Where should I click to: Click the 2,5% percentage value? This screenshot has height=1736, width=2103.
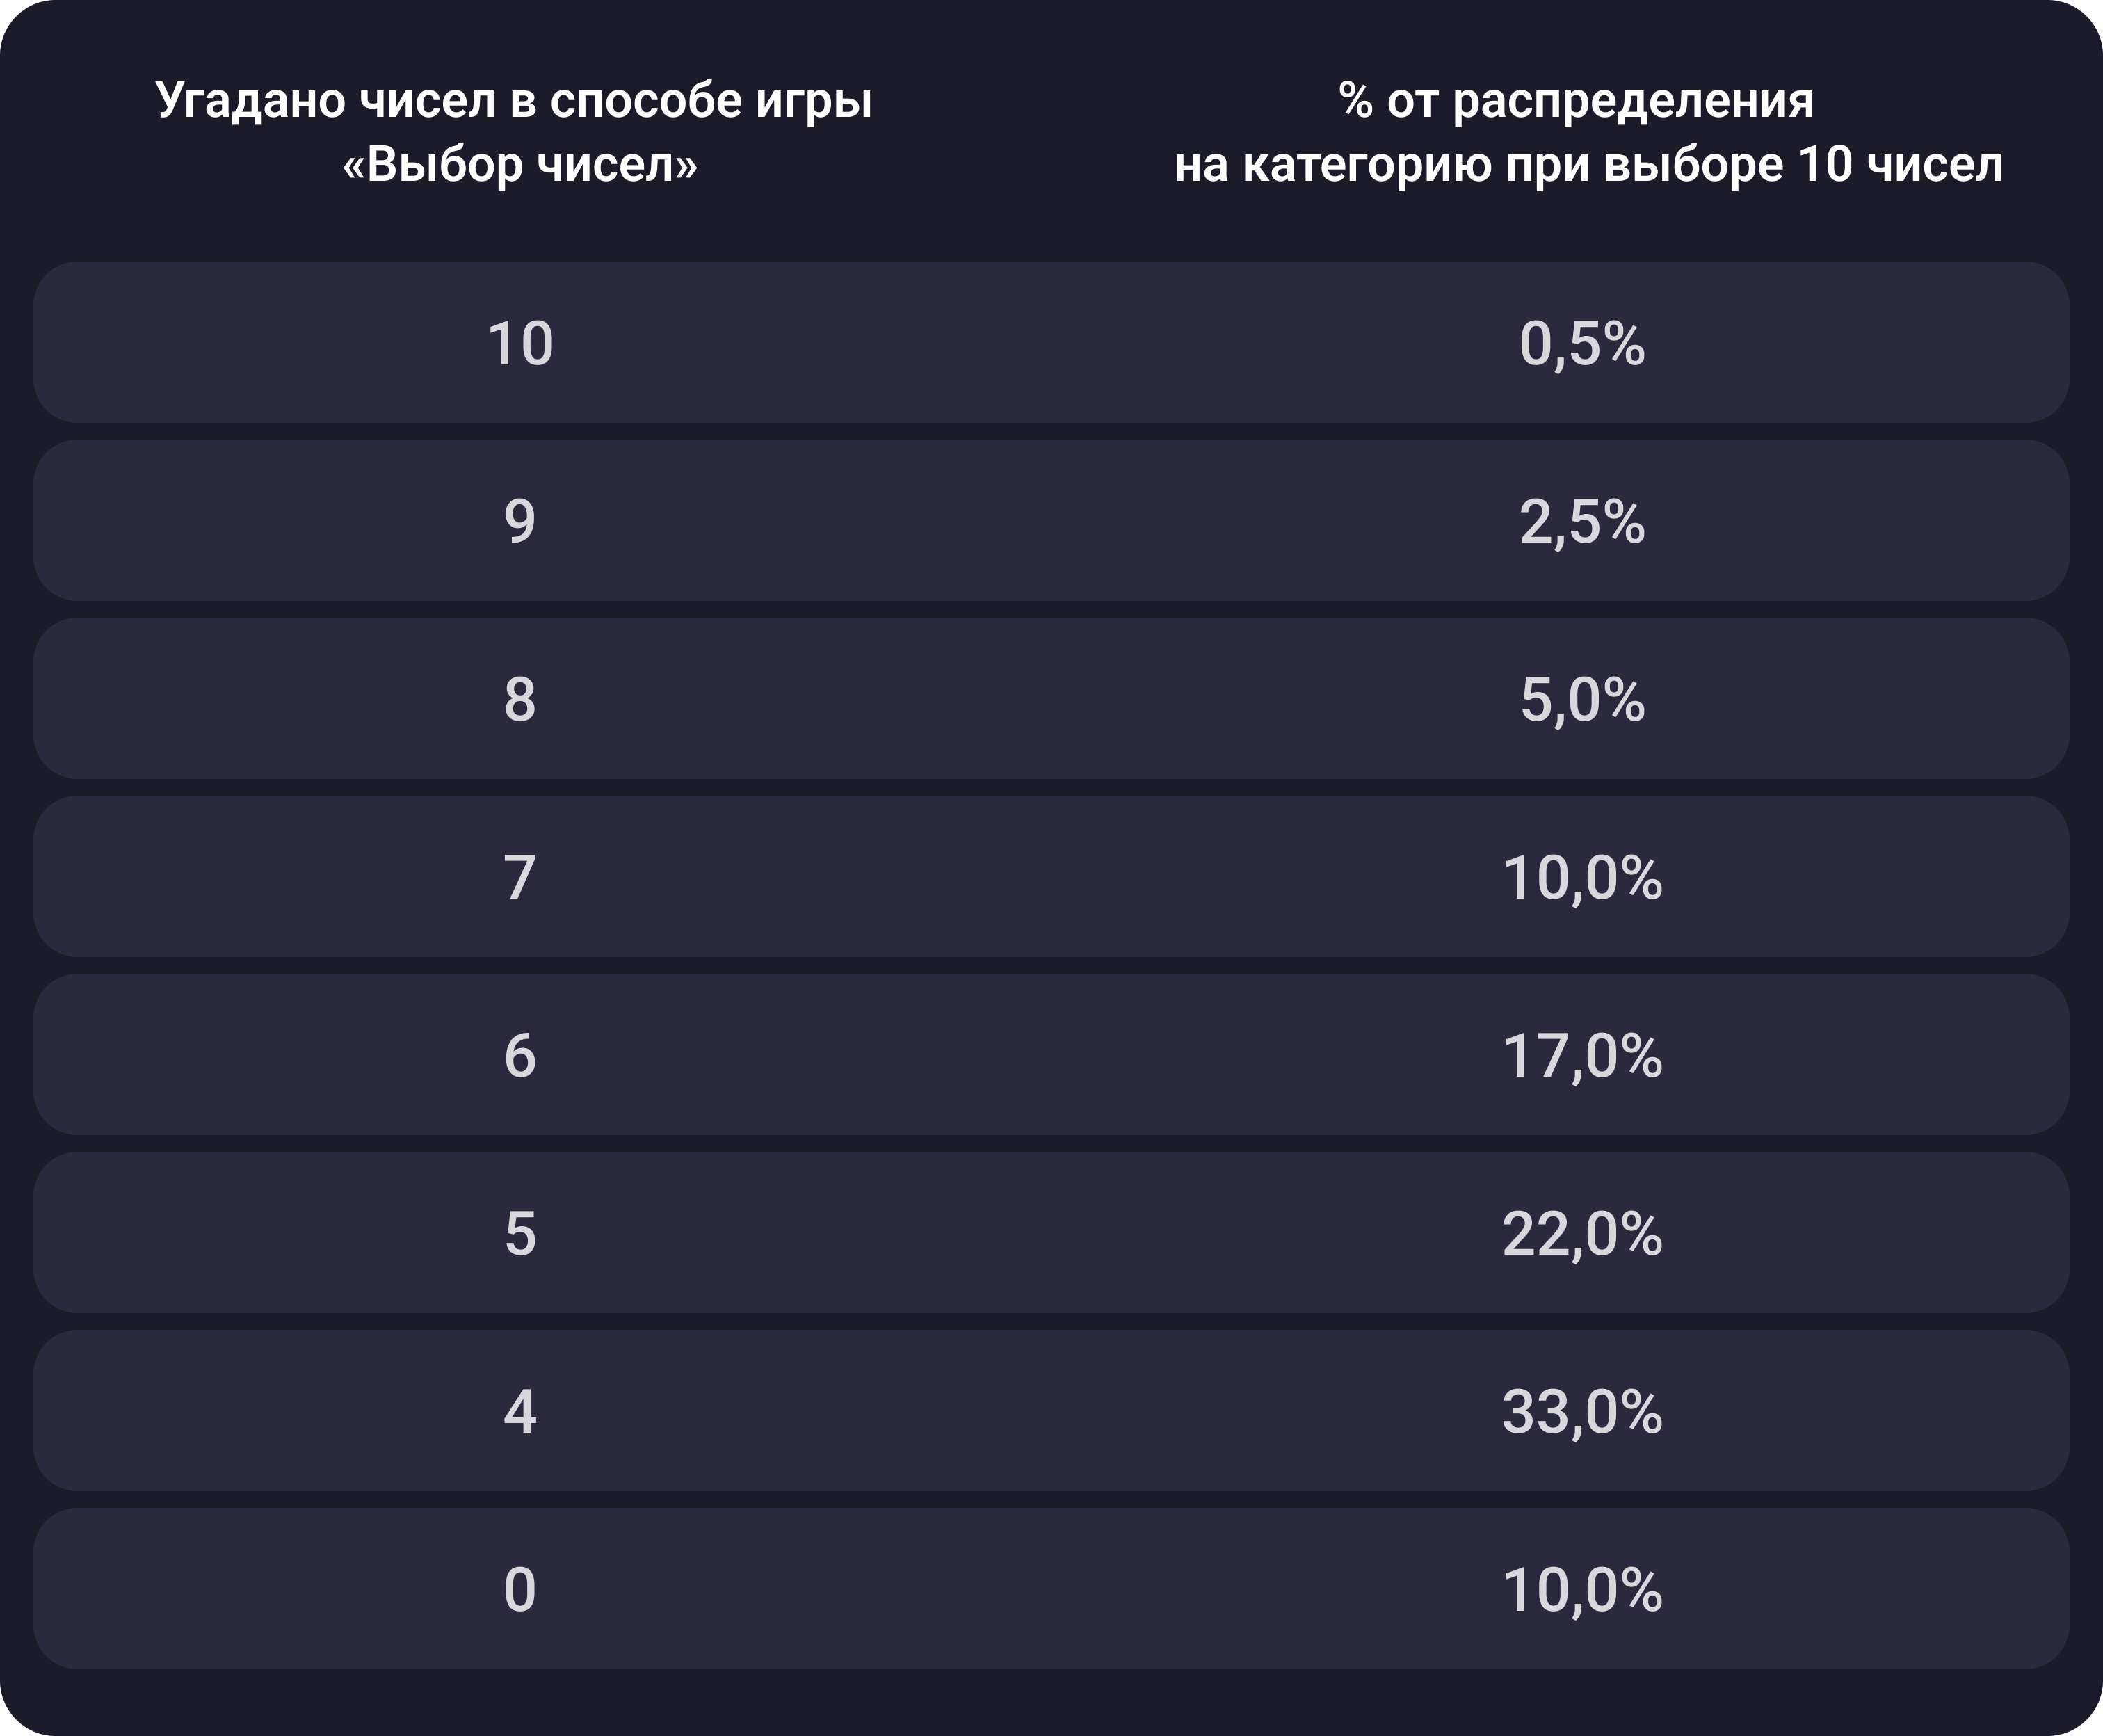click(x=1582, y=521)
